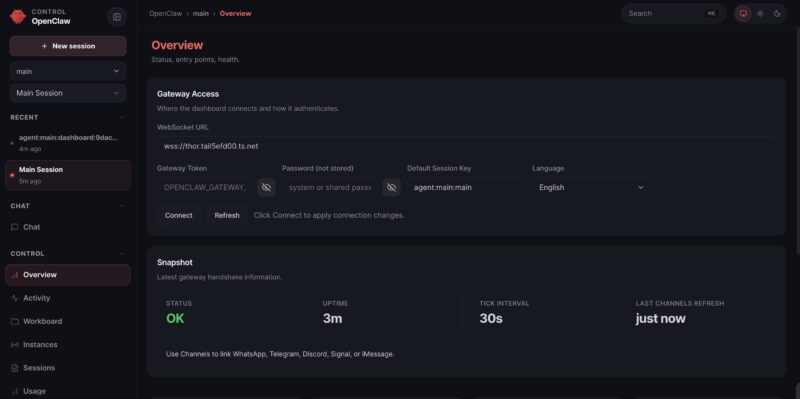Switch to light theme sun icon
Screen dimensions: 800x399
(760, 14)
